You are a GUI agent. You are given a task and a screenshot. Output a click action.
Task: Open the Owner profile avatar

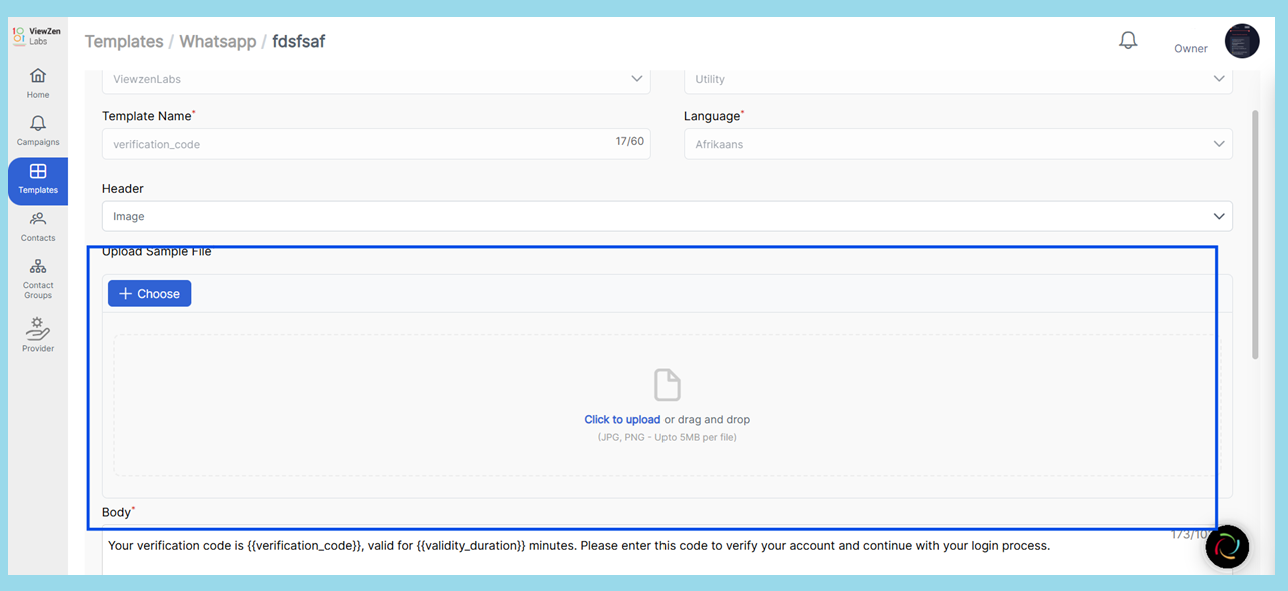[1241, 42]
